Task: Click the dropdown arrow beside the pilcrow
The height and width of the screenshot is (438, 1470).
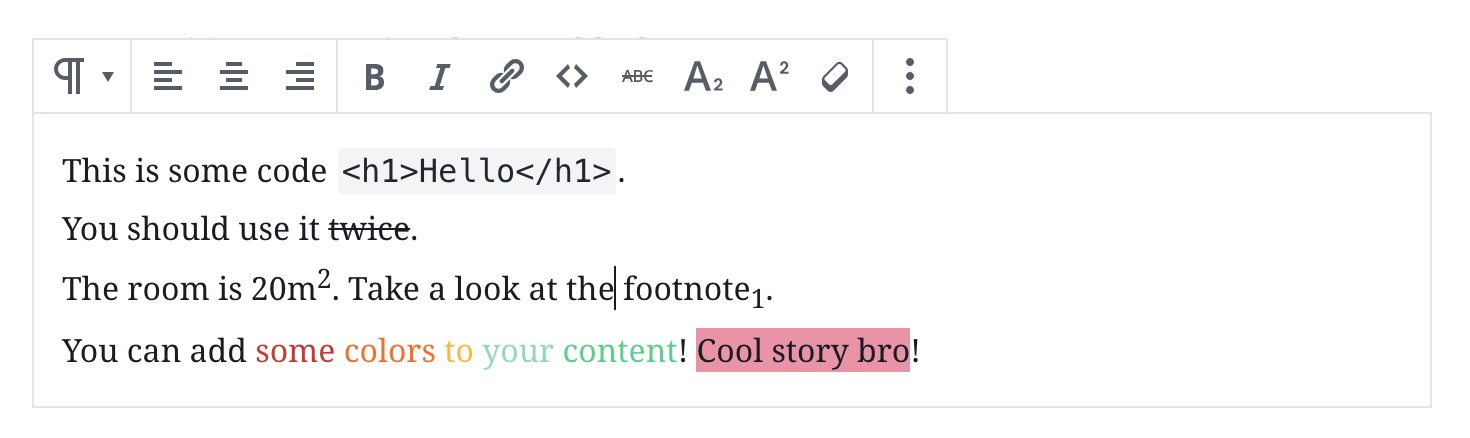Action: (x=108, y=77)
